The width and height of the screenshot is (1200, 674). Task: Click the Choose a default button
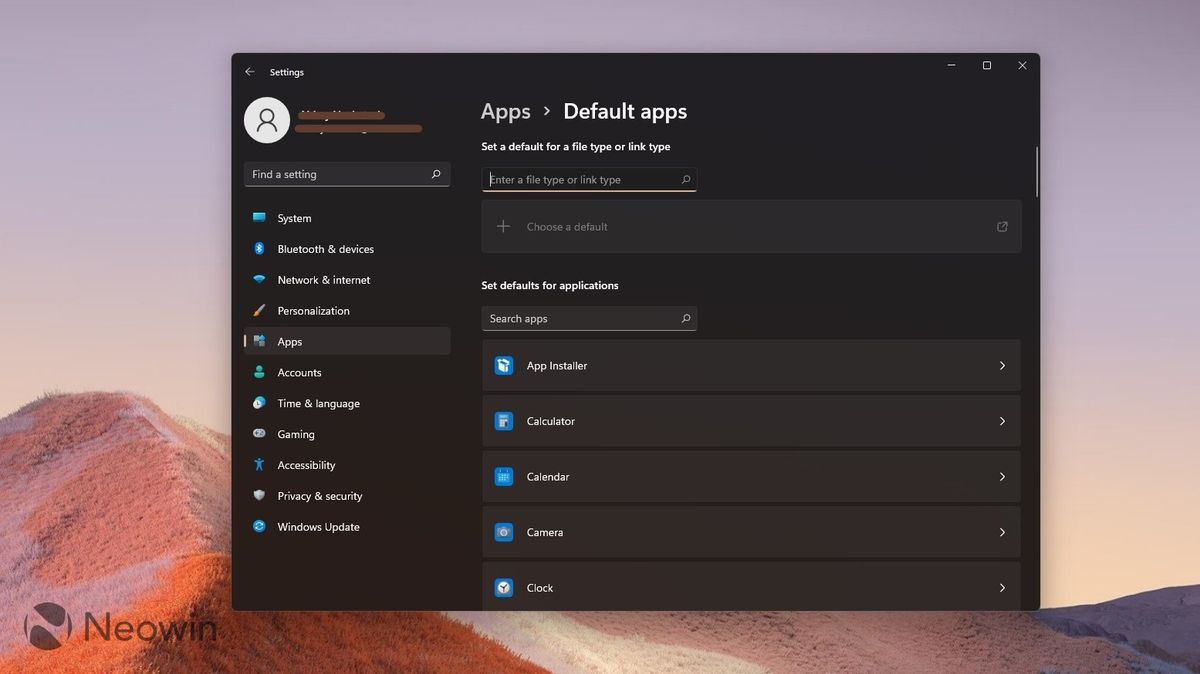pos(751,227)
